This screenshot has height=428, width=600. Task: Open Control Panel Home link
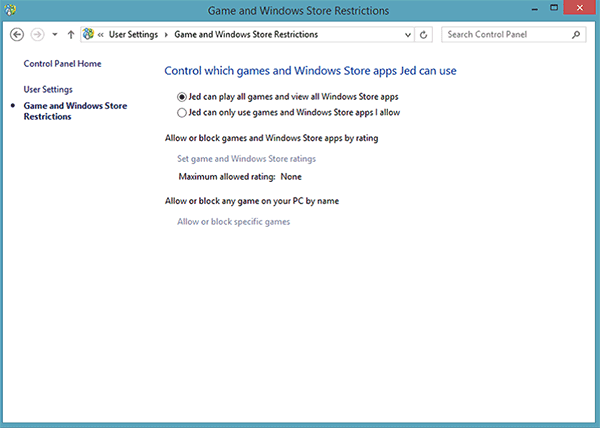click(62, 64)
